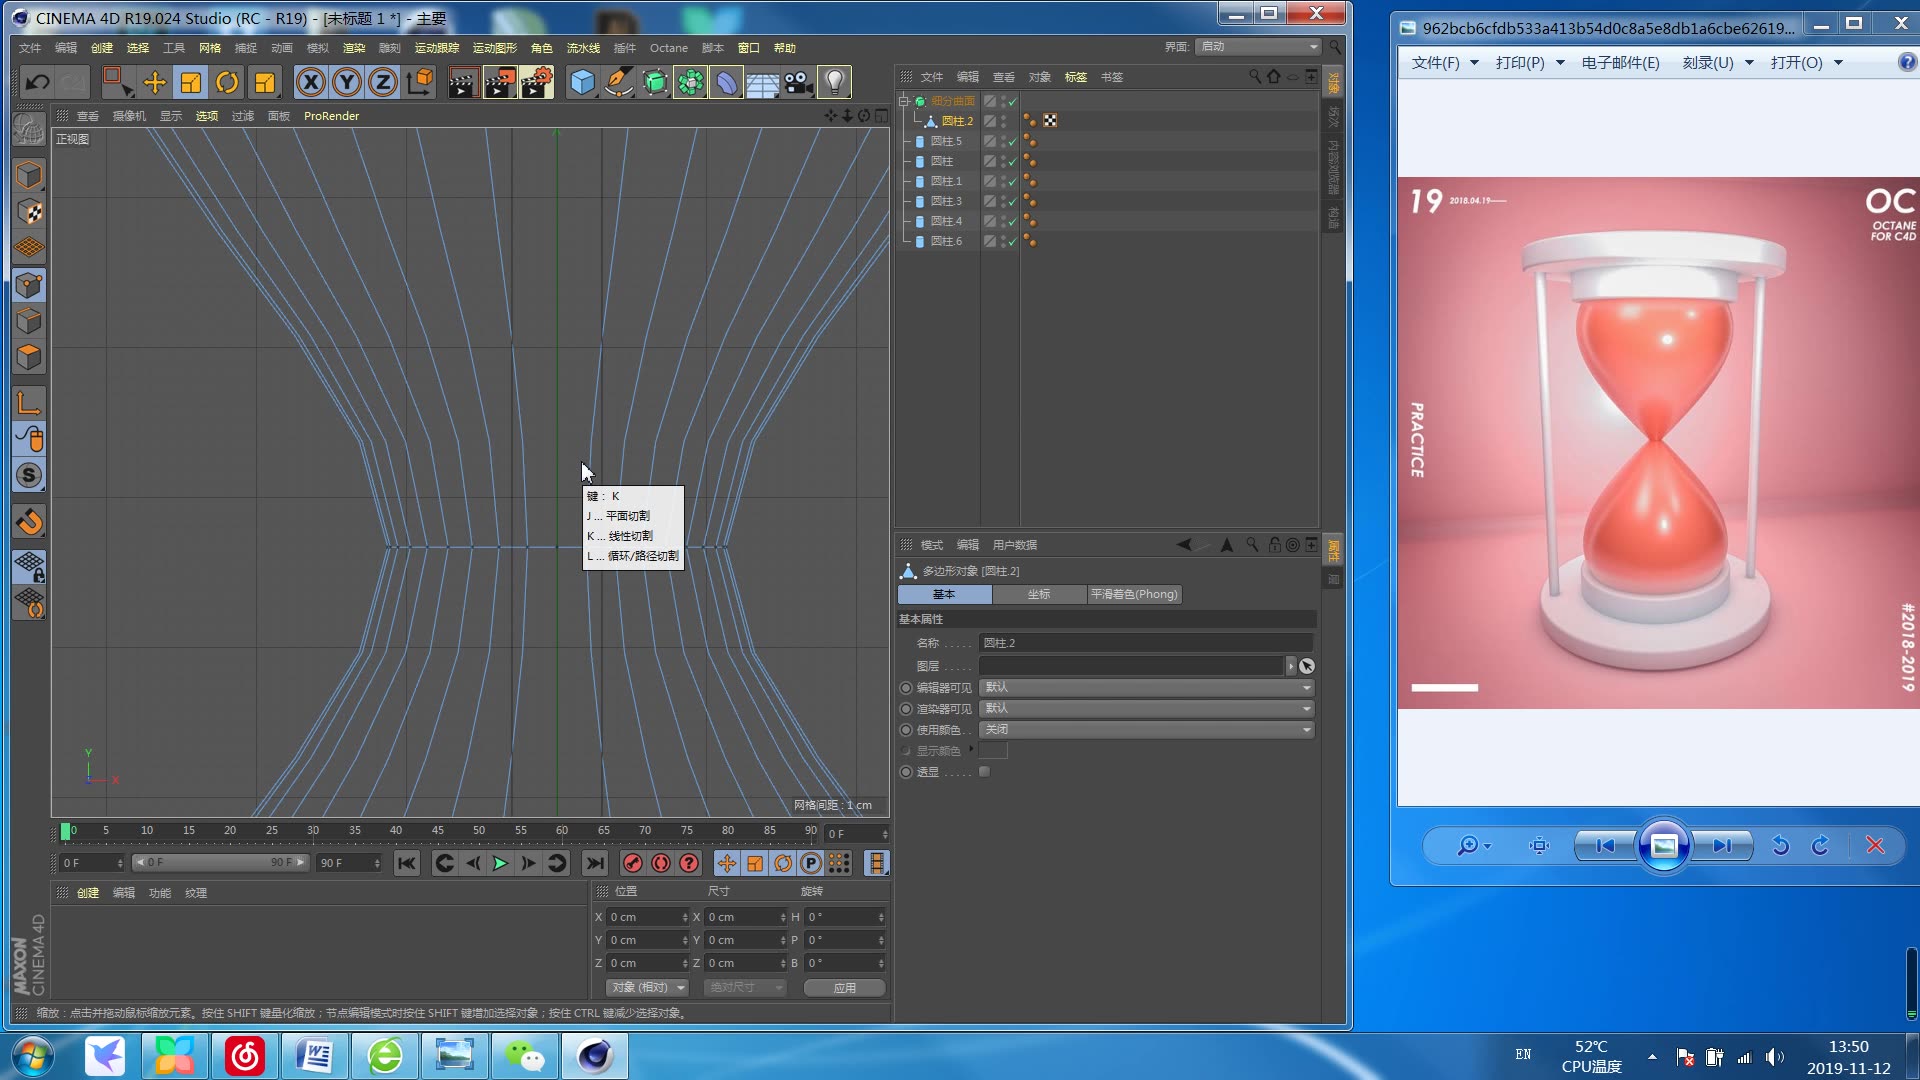Screen dimensions: 1920x1080
Task: Click ProRender in the viewport menu
Action: [330, 116]
